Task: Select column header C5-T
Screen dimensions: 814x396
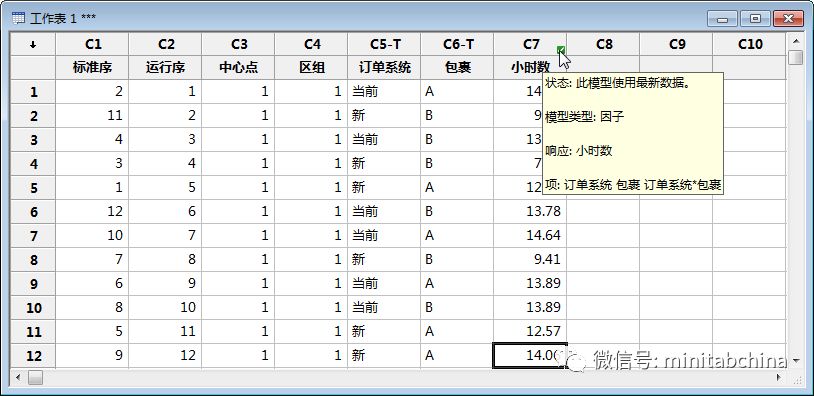Action: [x=385, y=45]
